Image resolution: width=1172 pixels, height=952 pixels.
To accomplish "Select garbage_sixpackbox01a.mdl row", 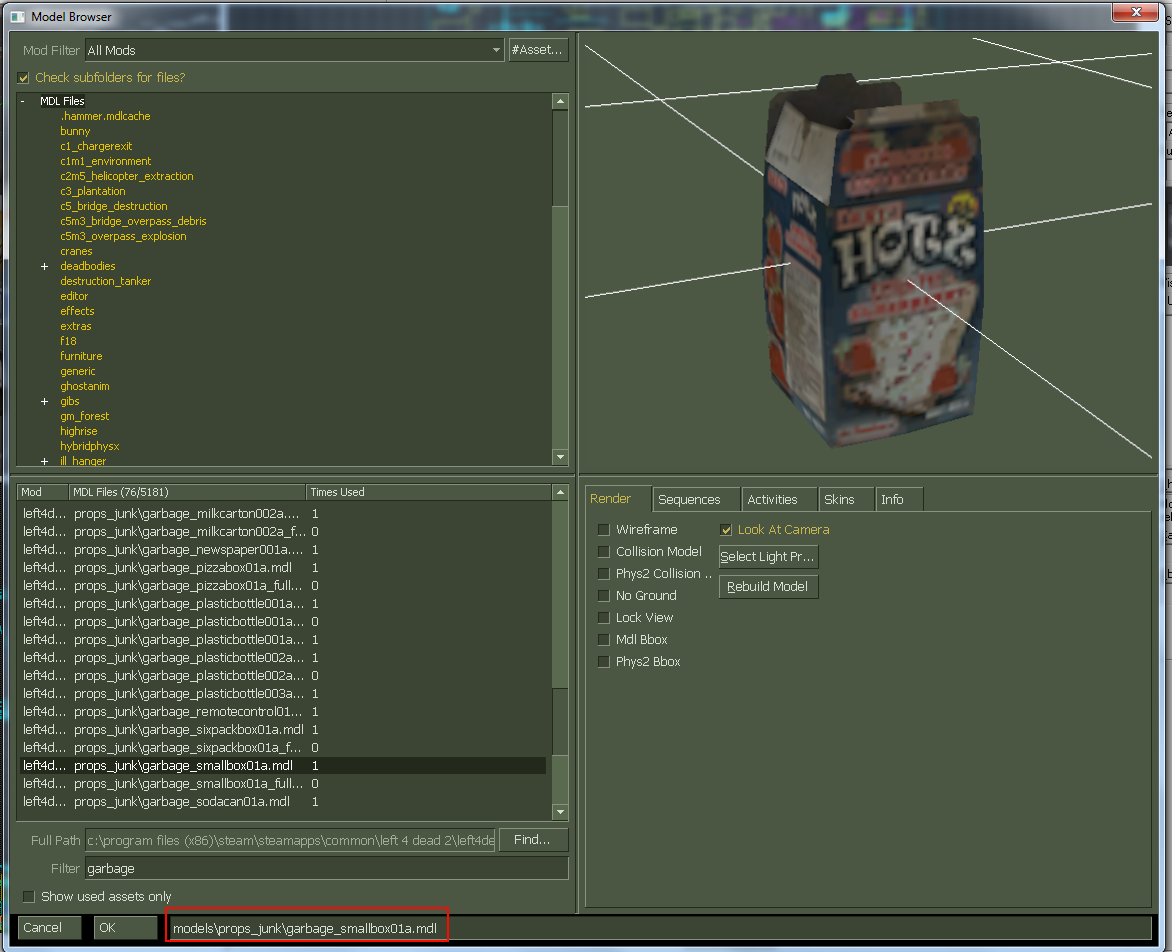I will coord(283,730).
